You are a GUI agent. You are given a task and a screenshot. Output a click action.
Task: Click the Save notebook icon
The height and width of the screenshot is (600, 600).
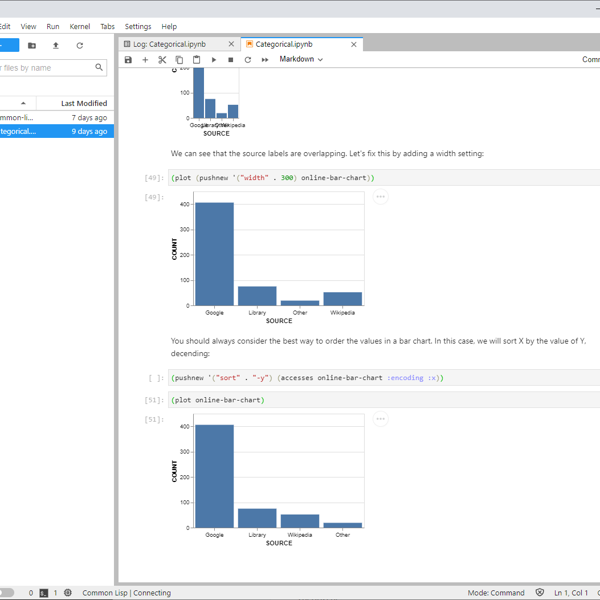(x=128, y=60)
